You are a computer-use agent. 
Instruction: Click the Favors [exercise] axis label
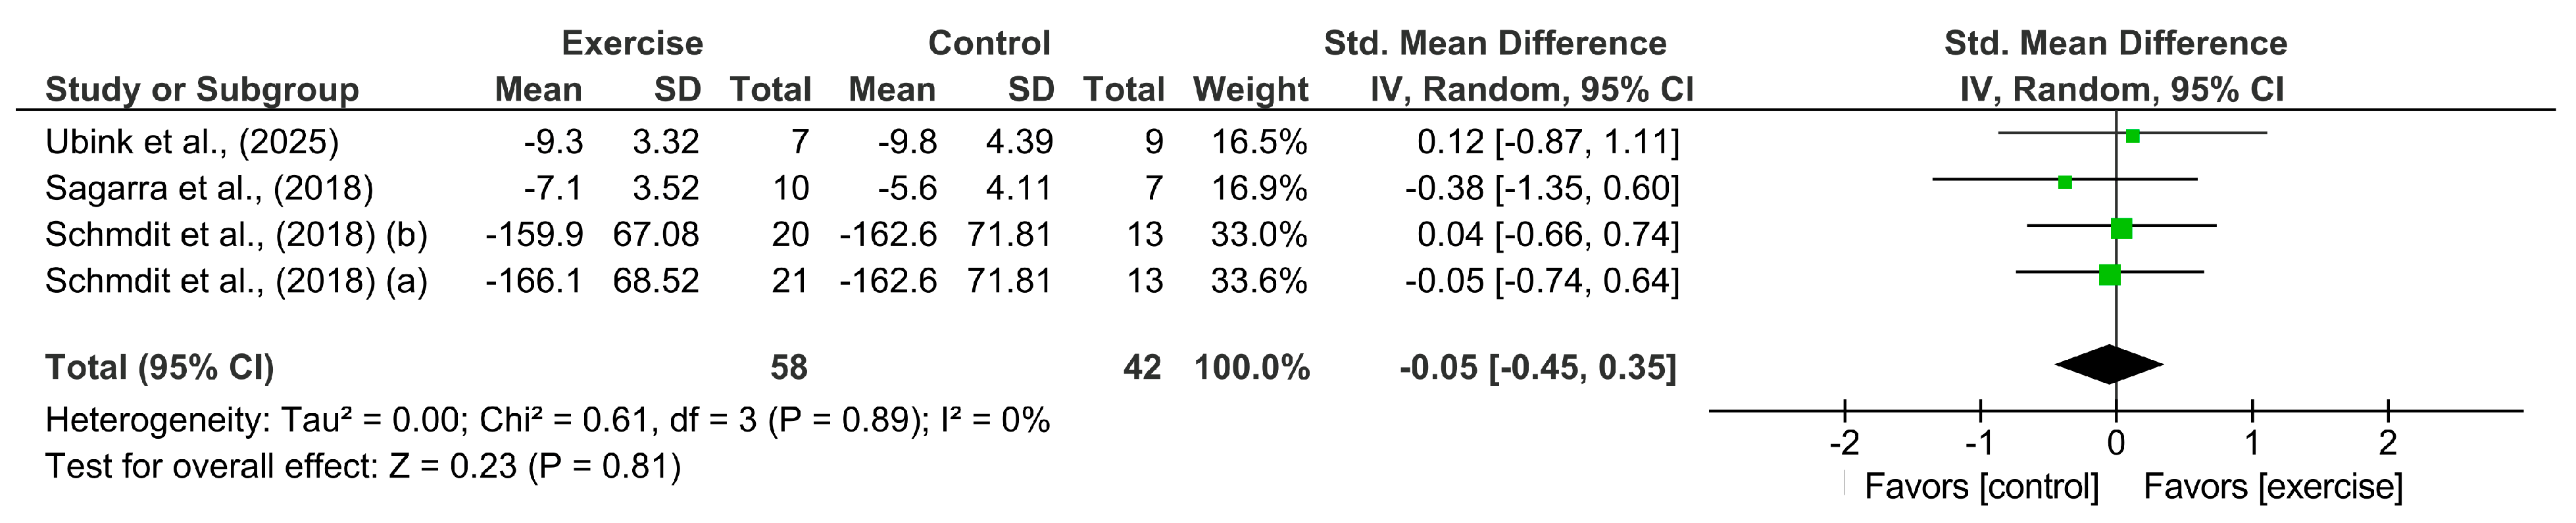coord(2273,487)
